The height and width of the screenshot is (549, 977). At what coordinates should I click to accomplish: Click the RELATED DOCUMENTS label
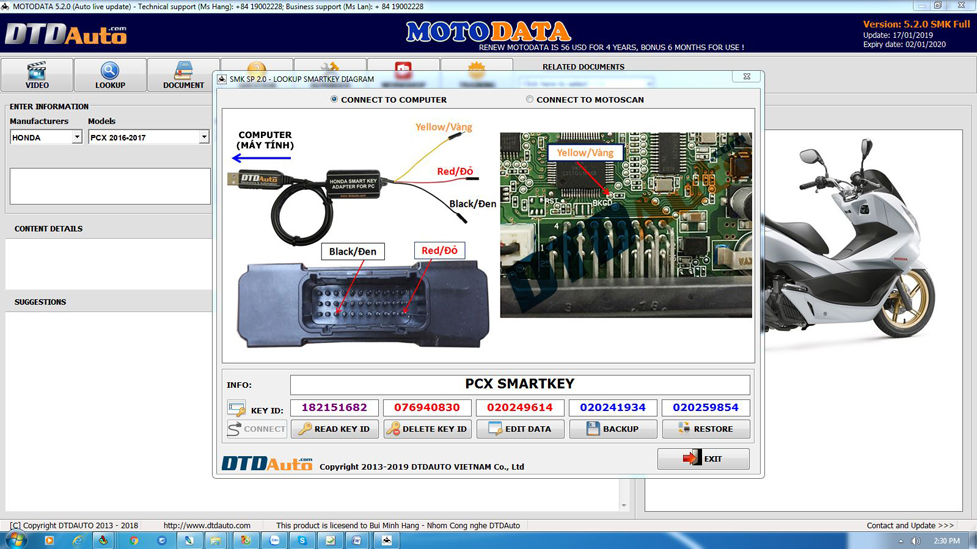583,67
